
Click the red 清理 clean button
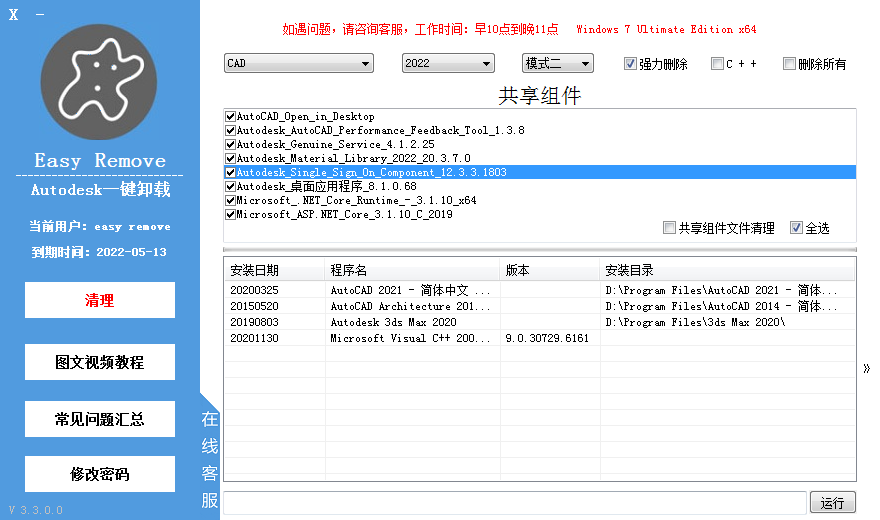tap(100, 300)
